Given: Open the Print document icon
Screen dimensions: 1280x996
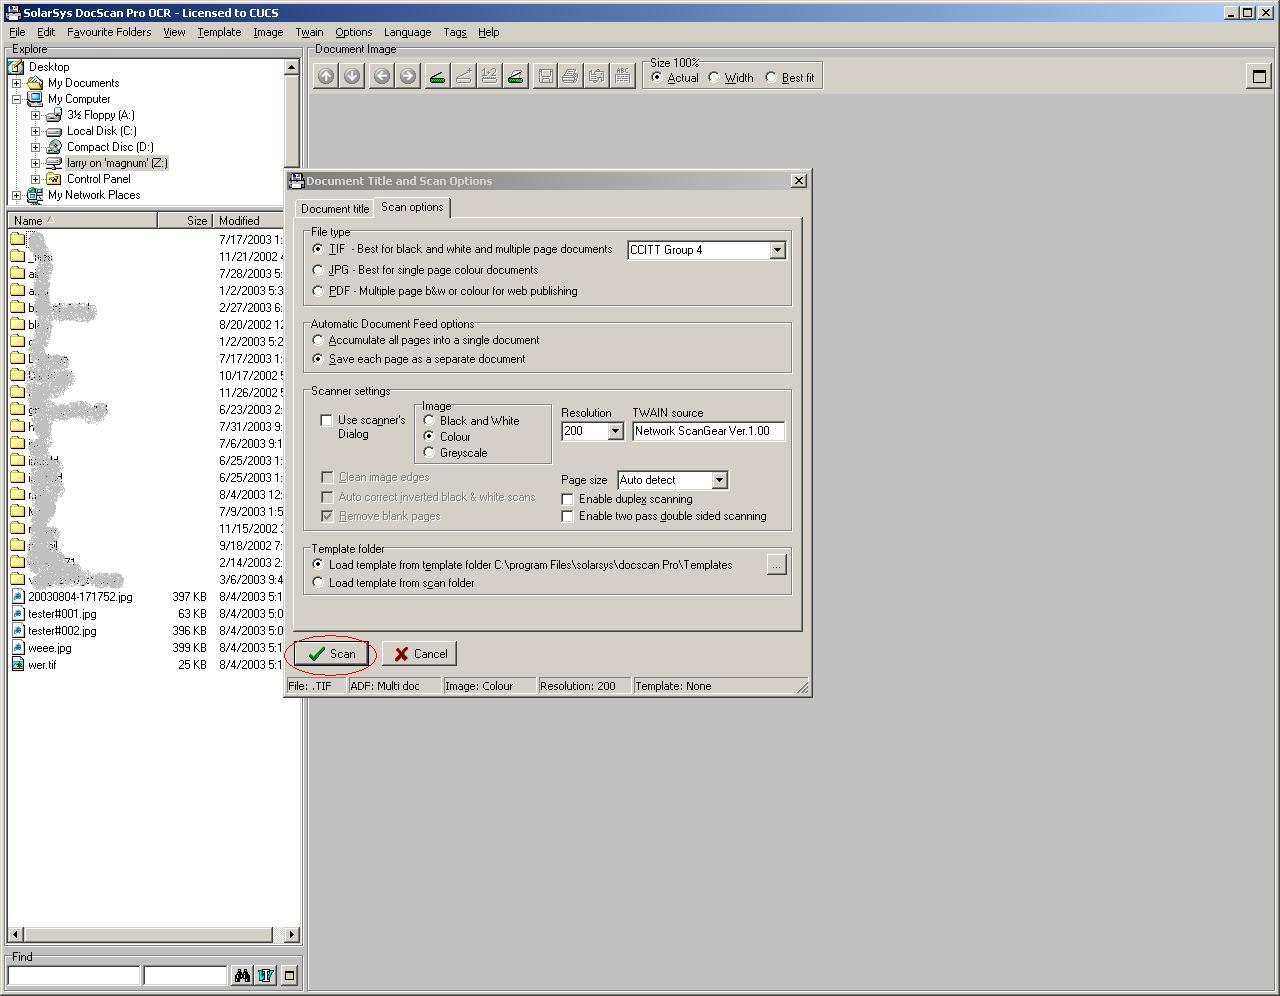Looking at the screenshot, I should coord(570,75).
